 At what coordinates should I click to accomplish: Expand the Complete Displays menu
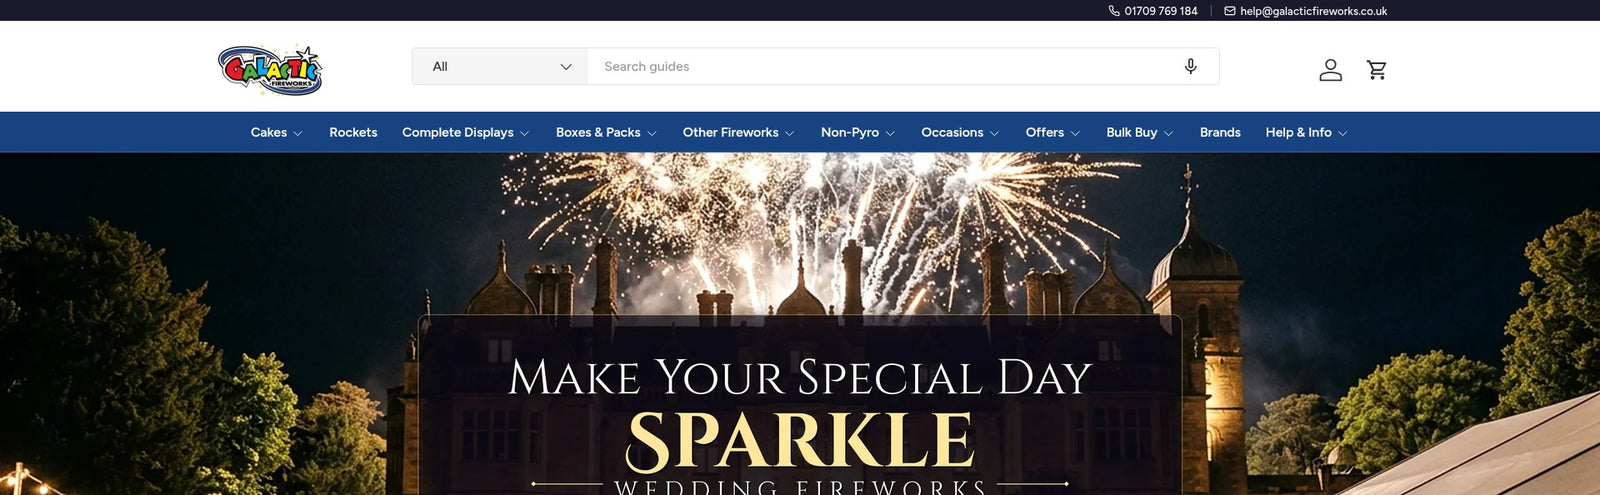tap(465, 132)
